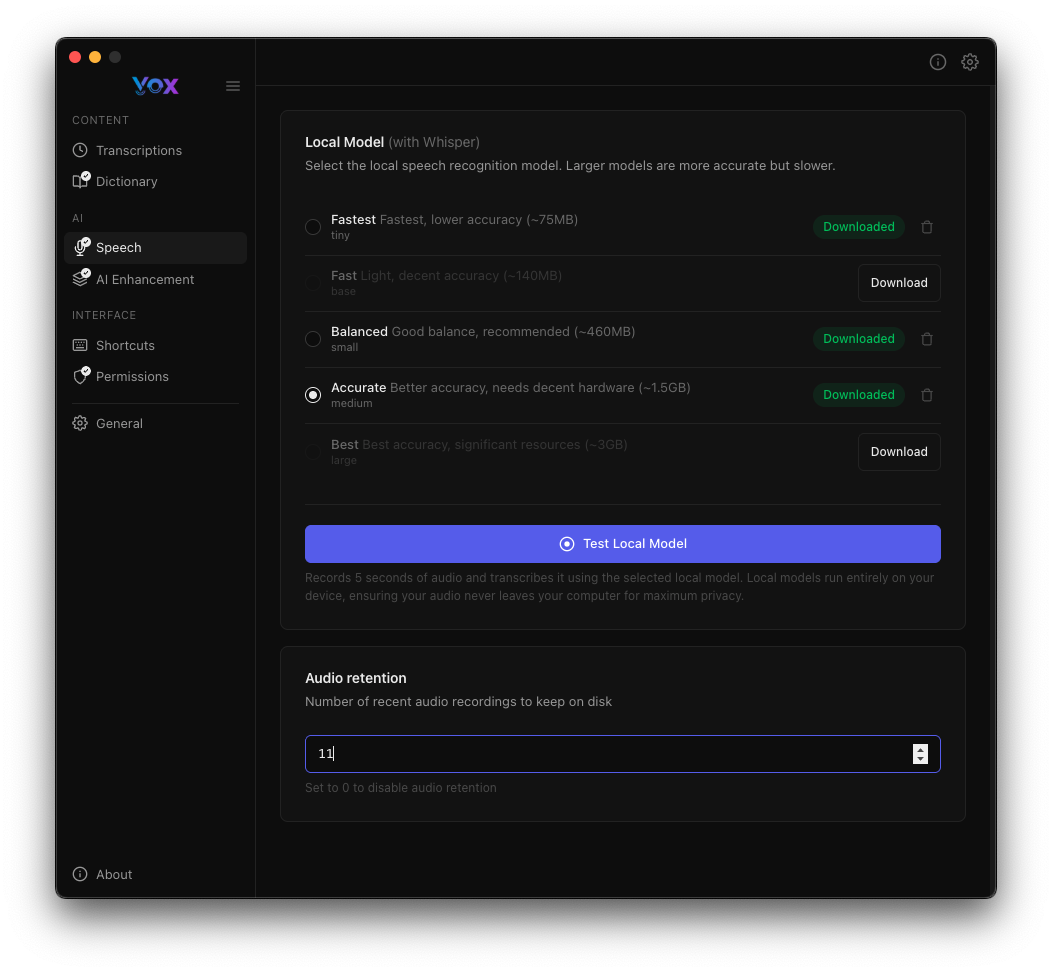The width and height of the screenshot is (1052, 972).
Task: Open the General settings section
Action: (x=80, y=423)
